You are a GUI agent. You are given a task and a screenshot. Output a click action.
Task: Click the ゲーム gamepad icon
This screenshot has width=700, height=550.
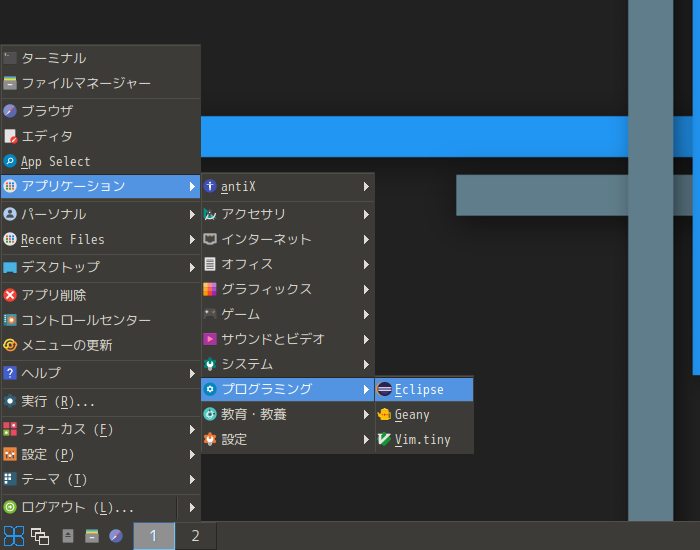(x=210, y=314)
